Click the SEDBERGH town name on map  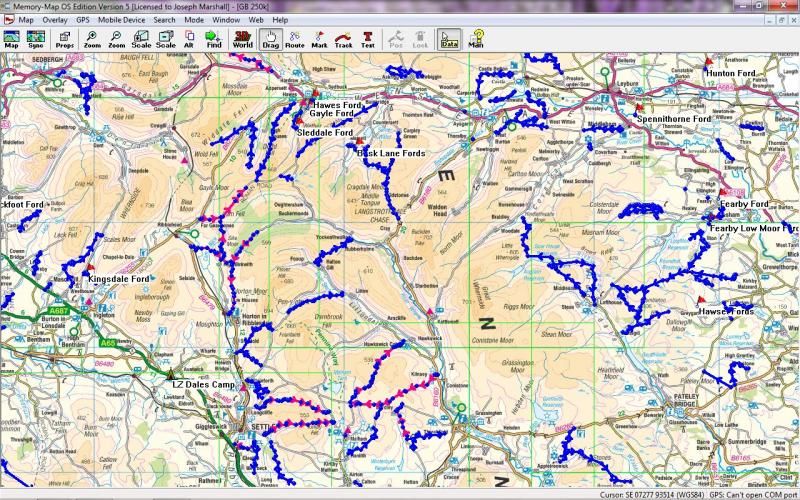pos(47,60)
